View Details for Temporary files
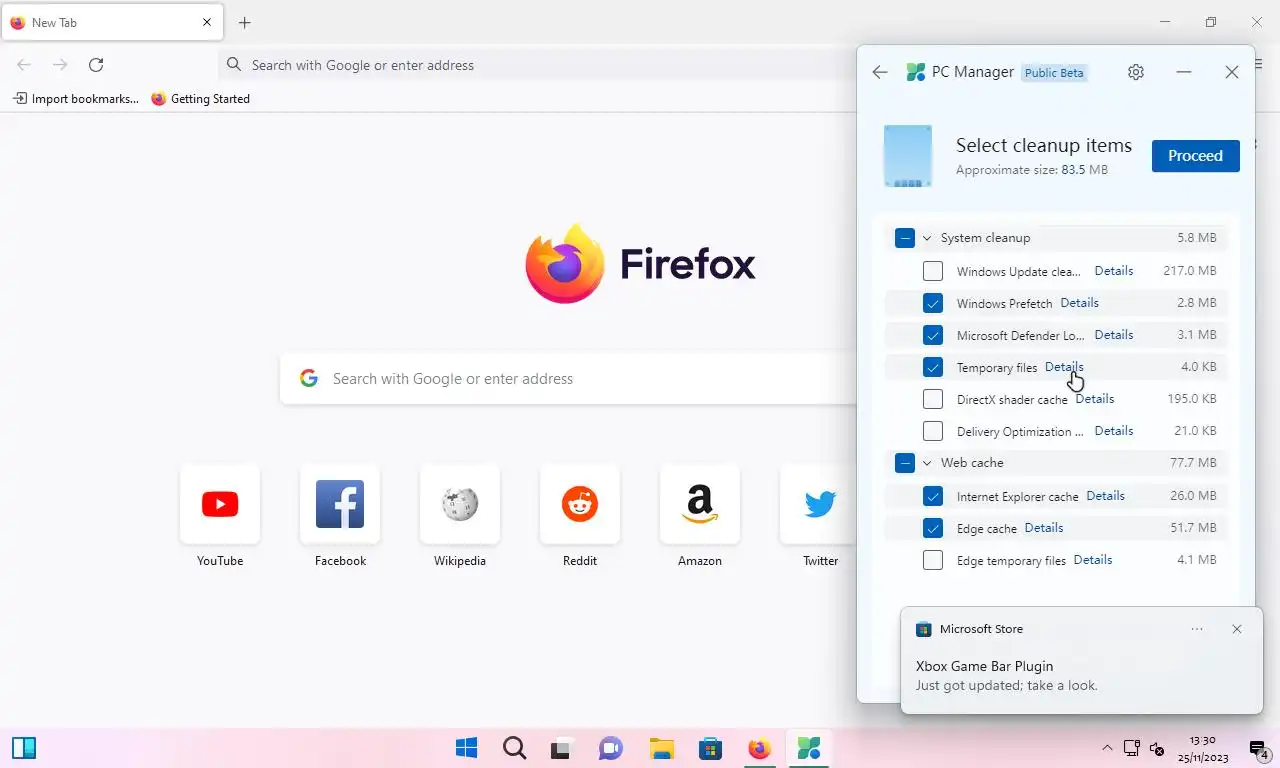This screenshot has width=1280, height=768. pos(1064,367)
